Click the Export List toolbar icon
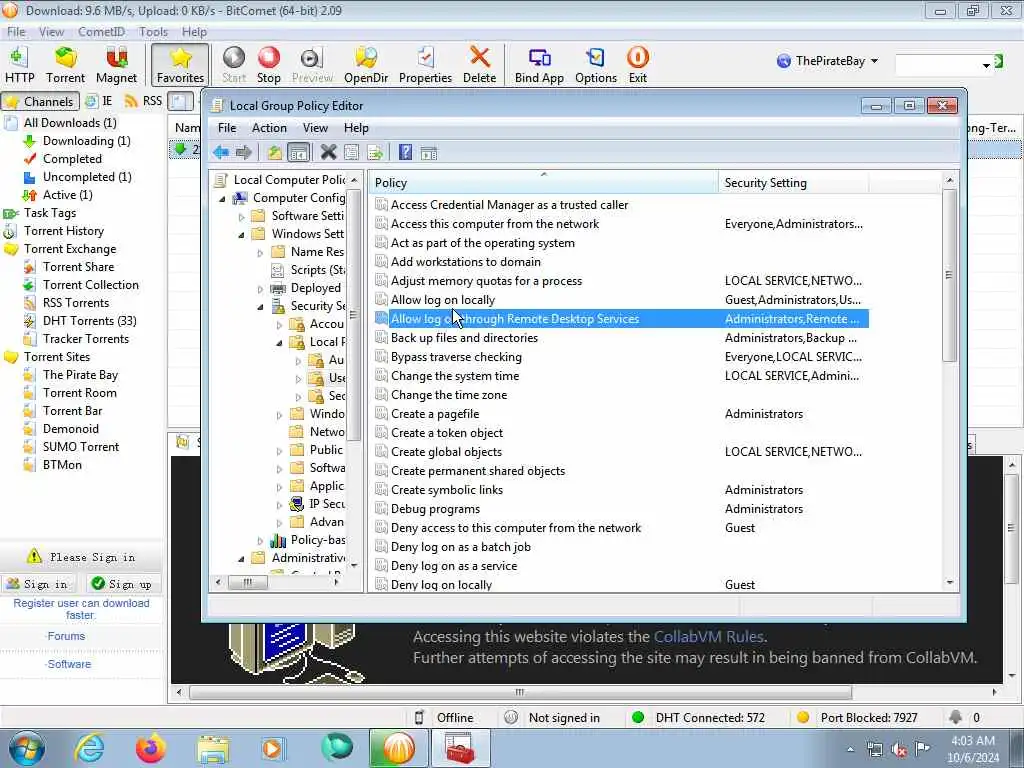This screenshot has width=1024, height=768. click(x=375, y=153)
